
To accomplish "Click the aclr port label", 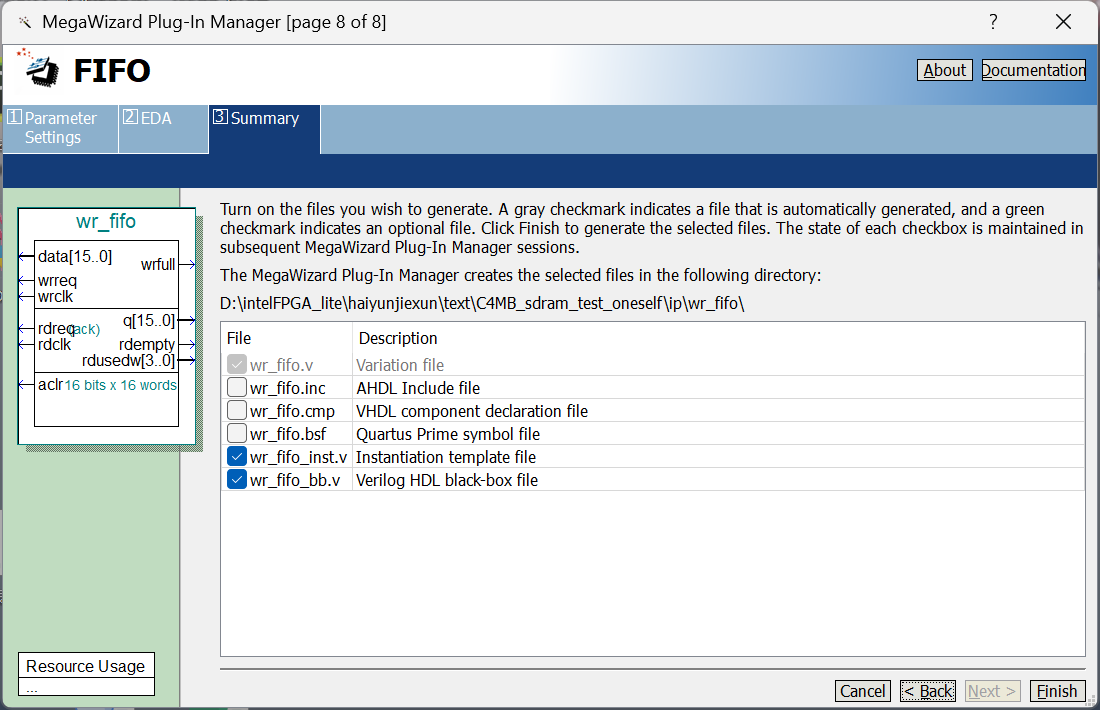I will click(51, 384).
